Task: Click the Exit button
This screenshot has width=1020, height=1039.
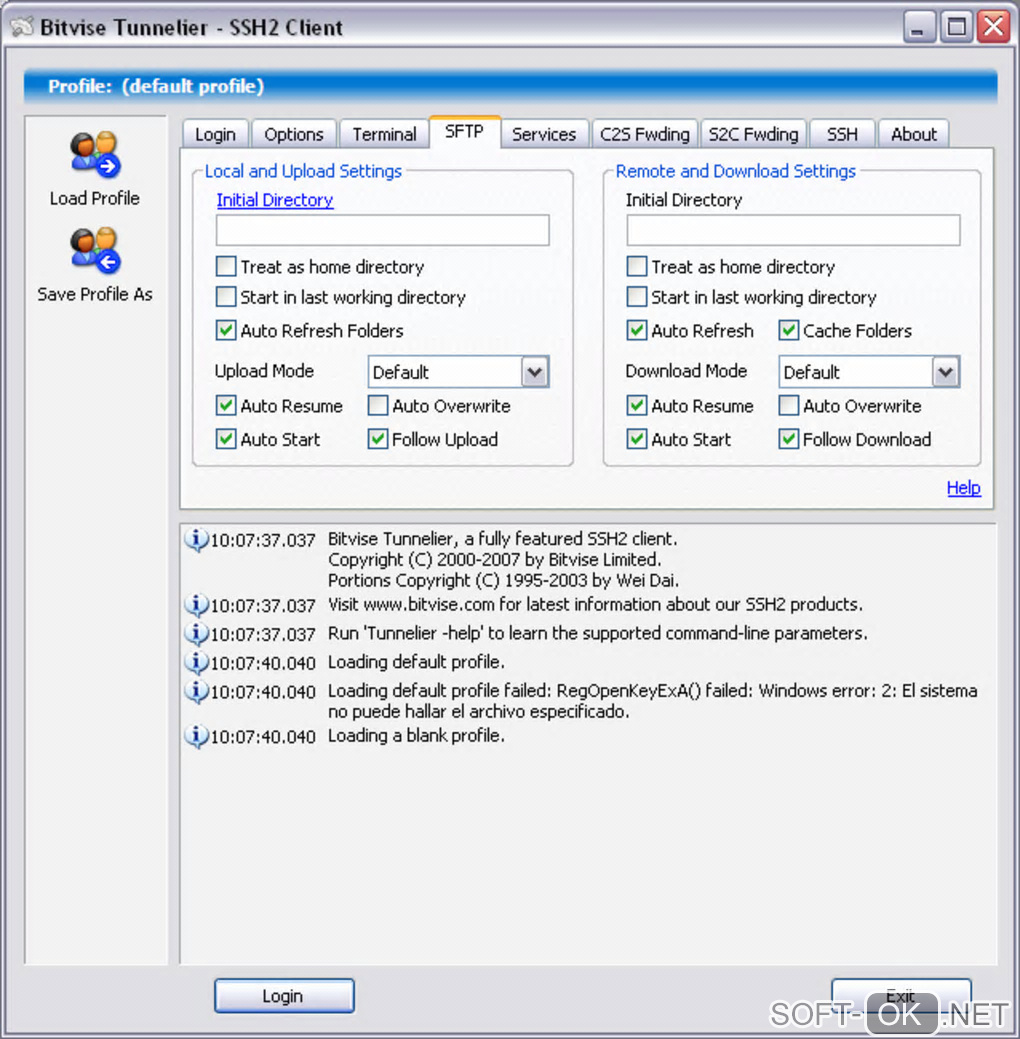Action: pos(901,996)
